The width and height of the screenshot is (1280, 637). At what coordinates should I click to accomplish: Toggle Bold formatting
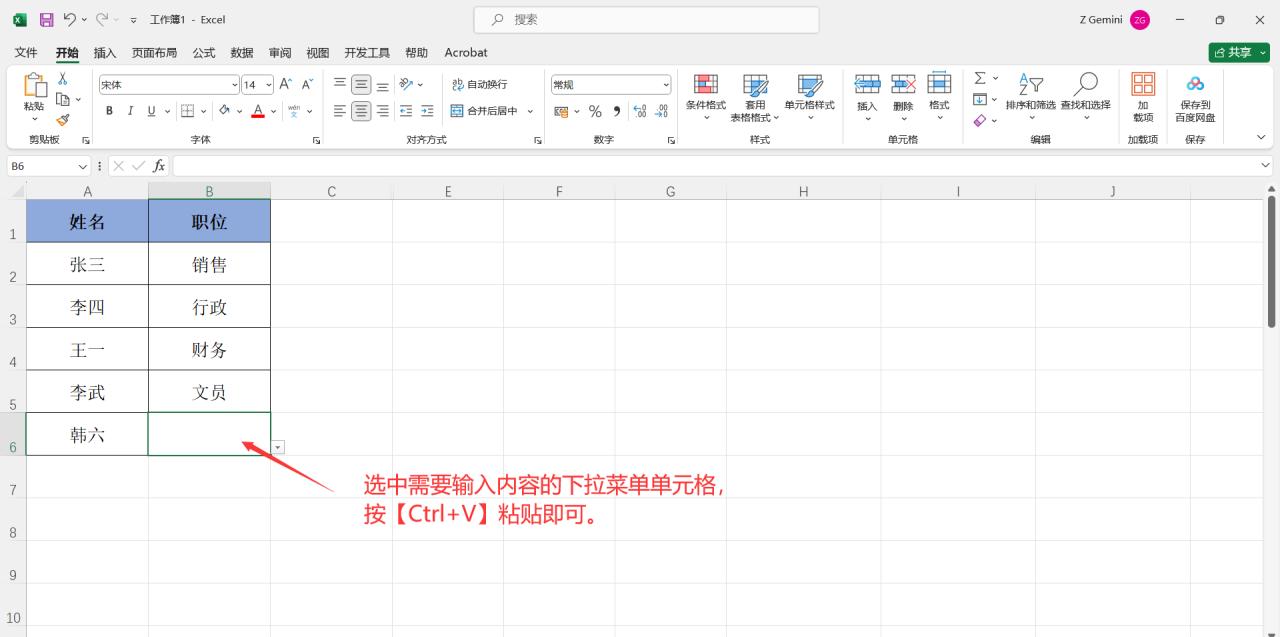click(108, 111)
